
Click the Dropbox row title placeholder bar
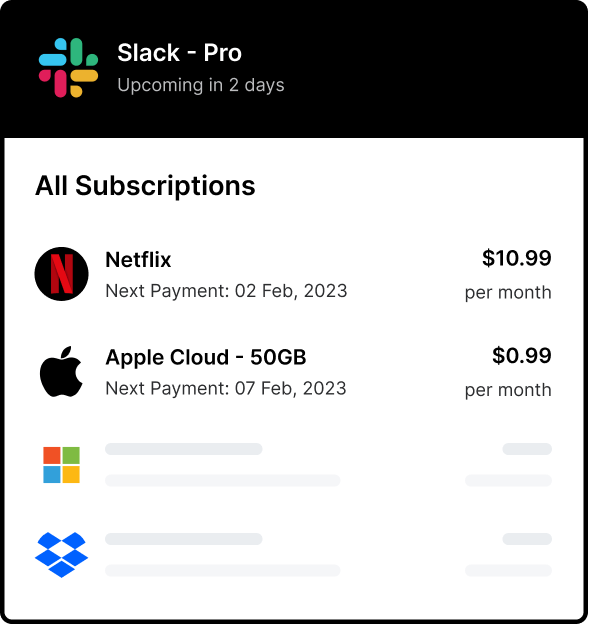(x=184, y=539)
